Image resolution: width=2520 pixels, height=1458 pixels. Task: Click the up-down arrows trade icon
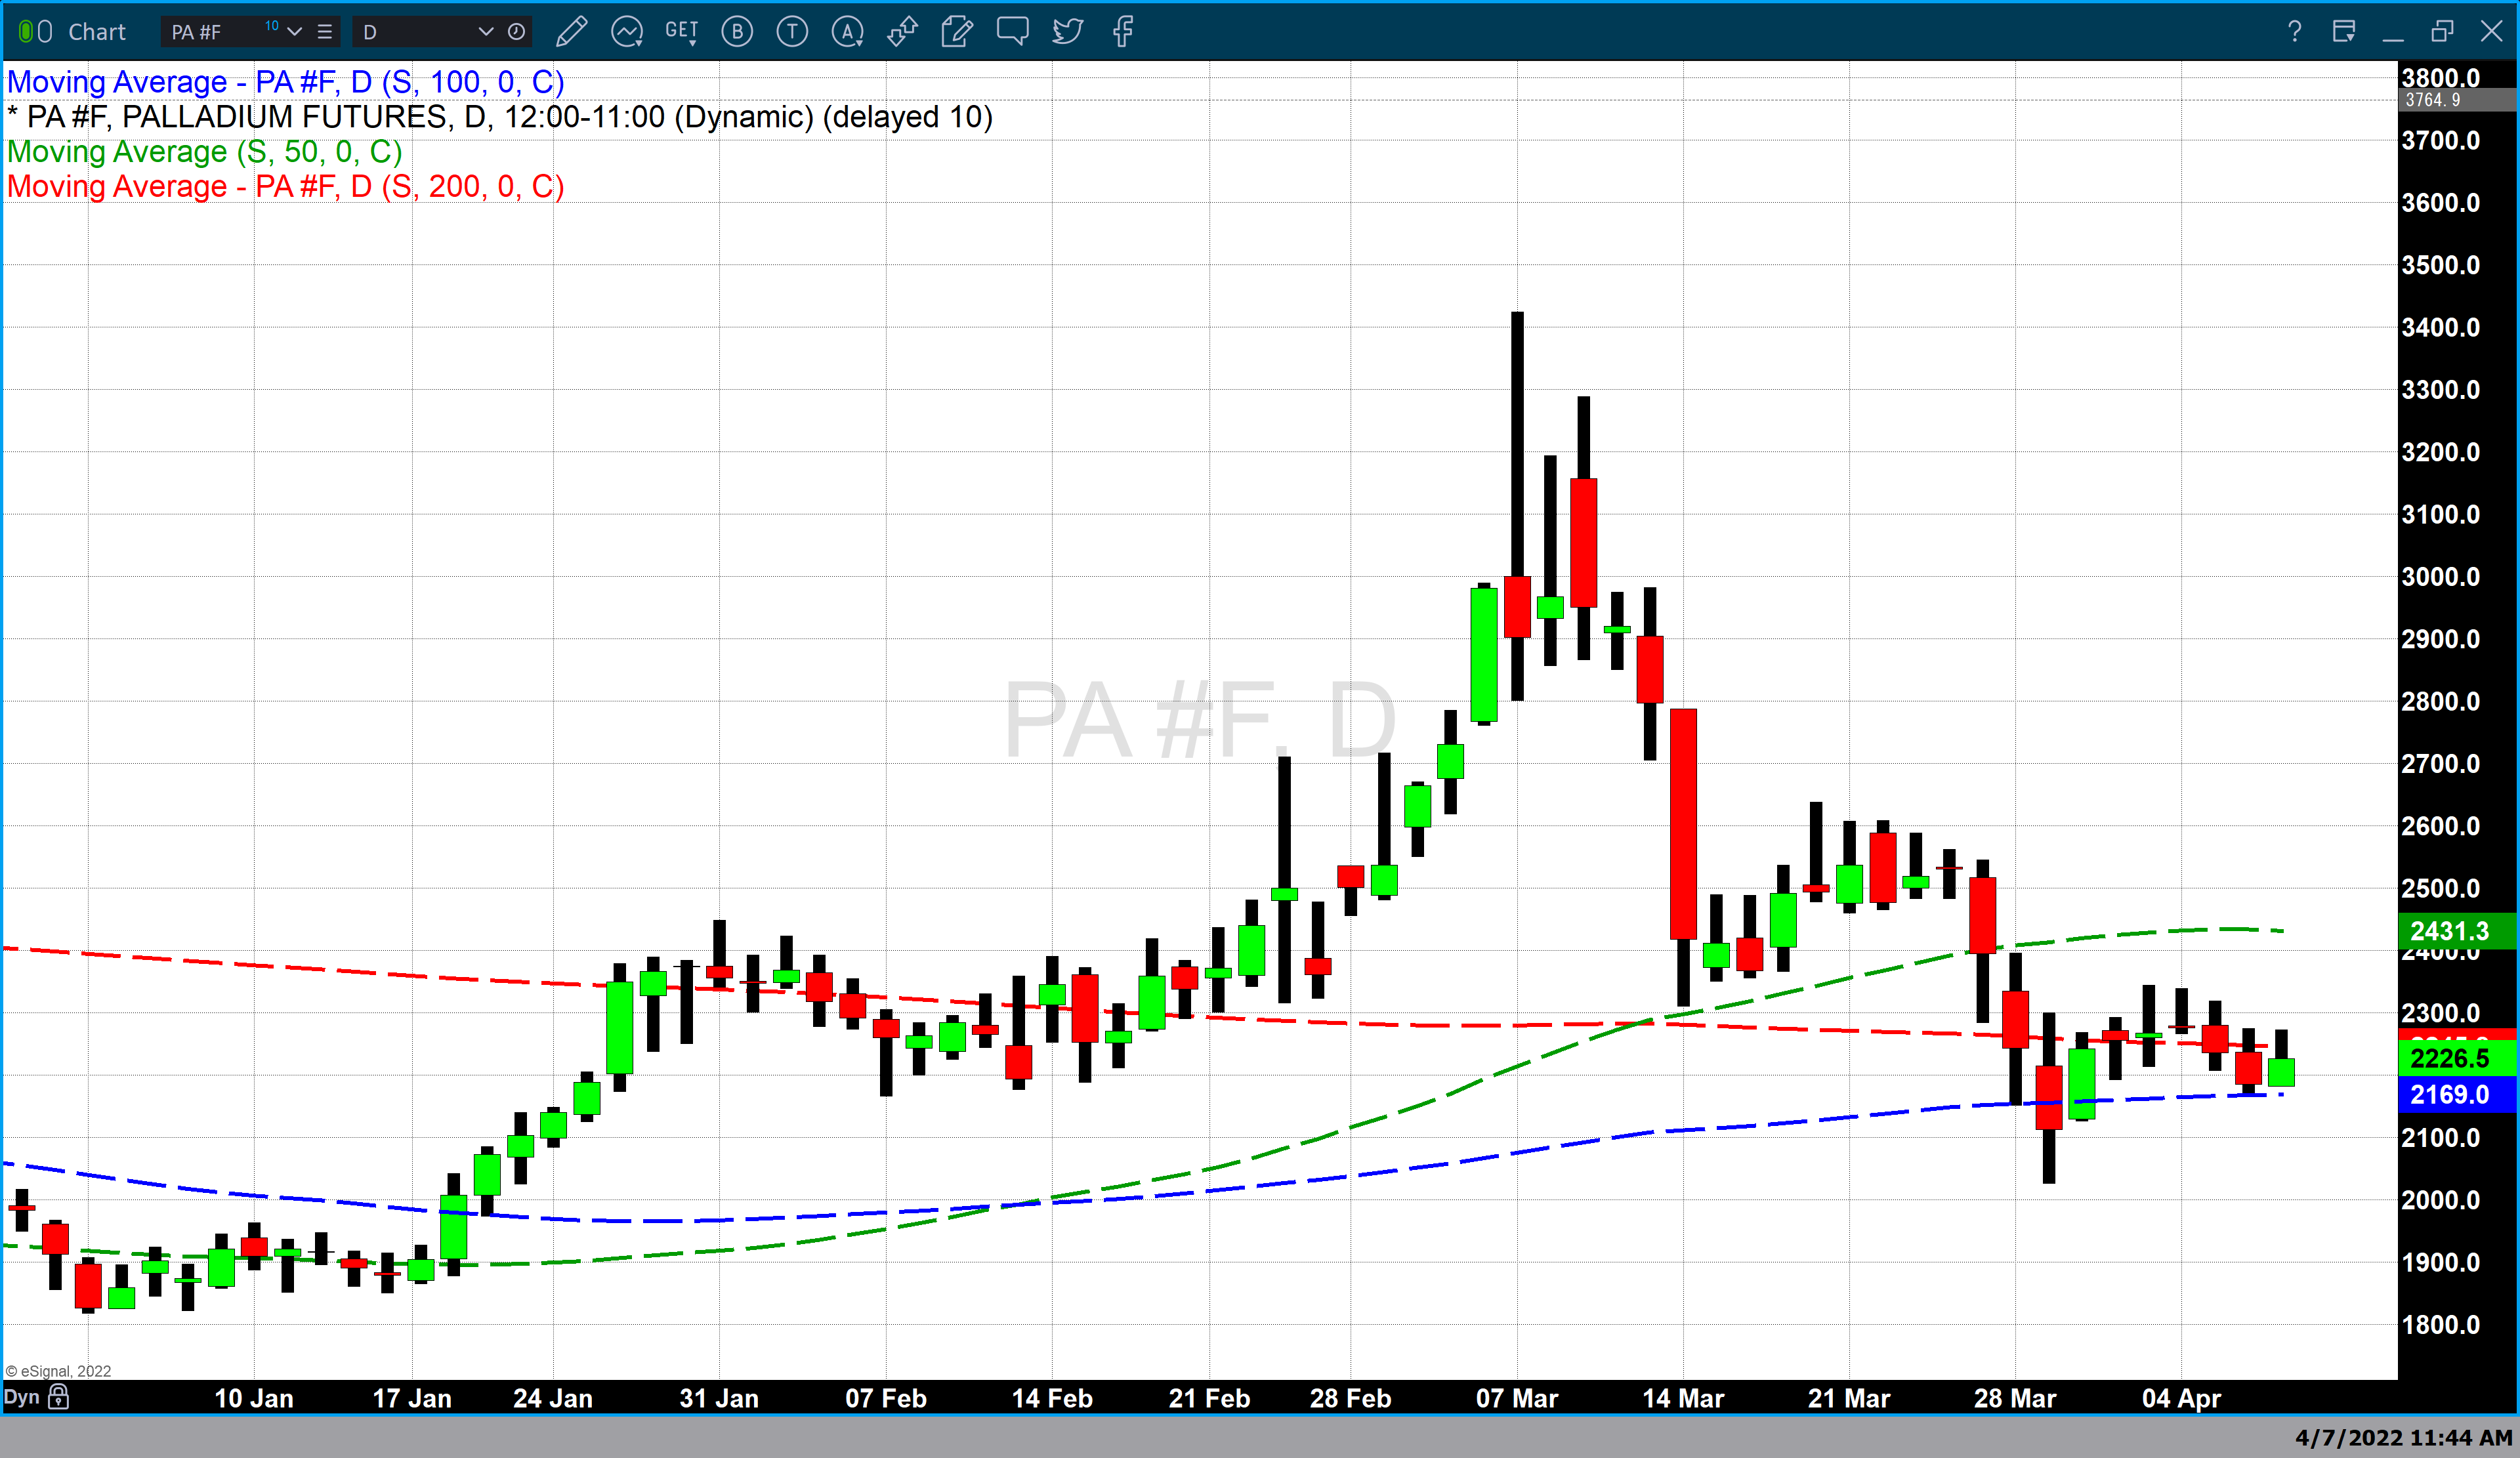[x=902, y=32]
